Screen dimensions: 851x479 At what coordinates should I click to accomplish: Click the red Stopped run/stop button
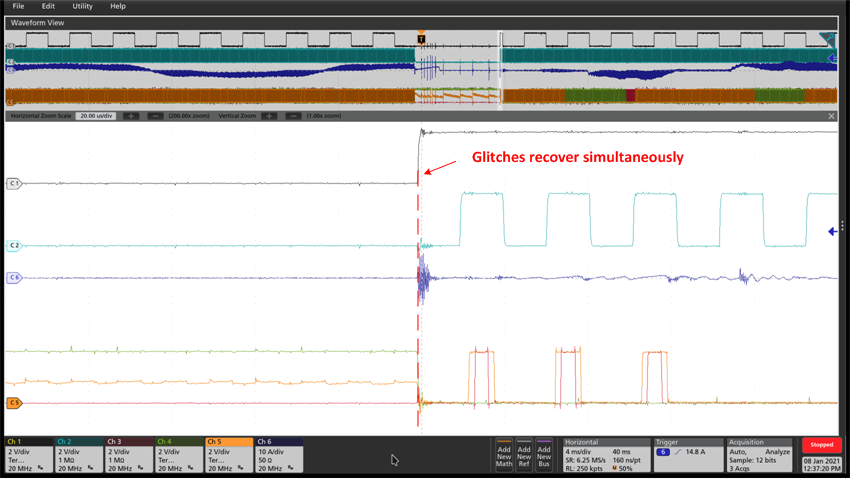[x=822, y=445]
